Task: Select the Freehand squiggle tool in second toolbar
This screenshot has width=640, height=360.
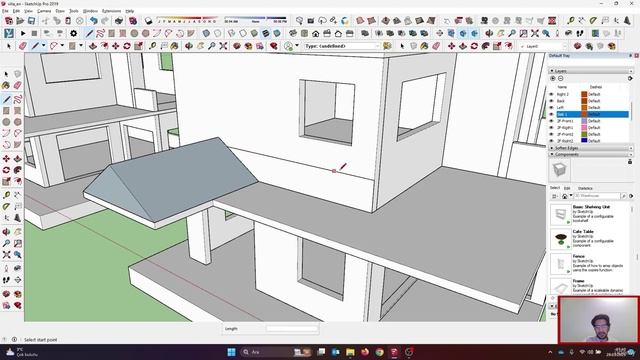Action: [100, 33]
